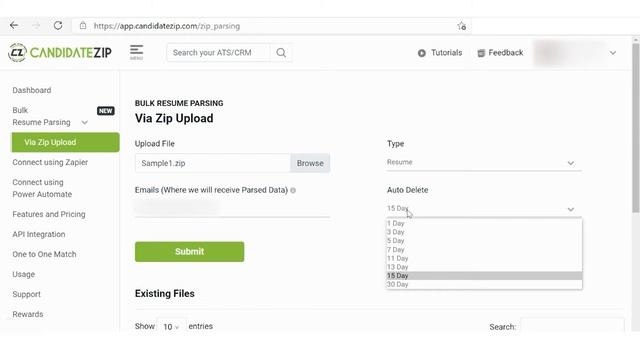This screenshot has width=640, height=360.
Task: Choose 11 Day from Auto Delete list
Action: point(484,258)
